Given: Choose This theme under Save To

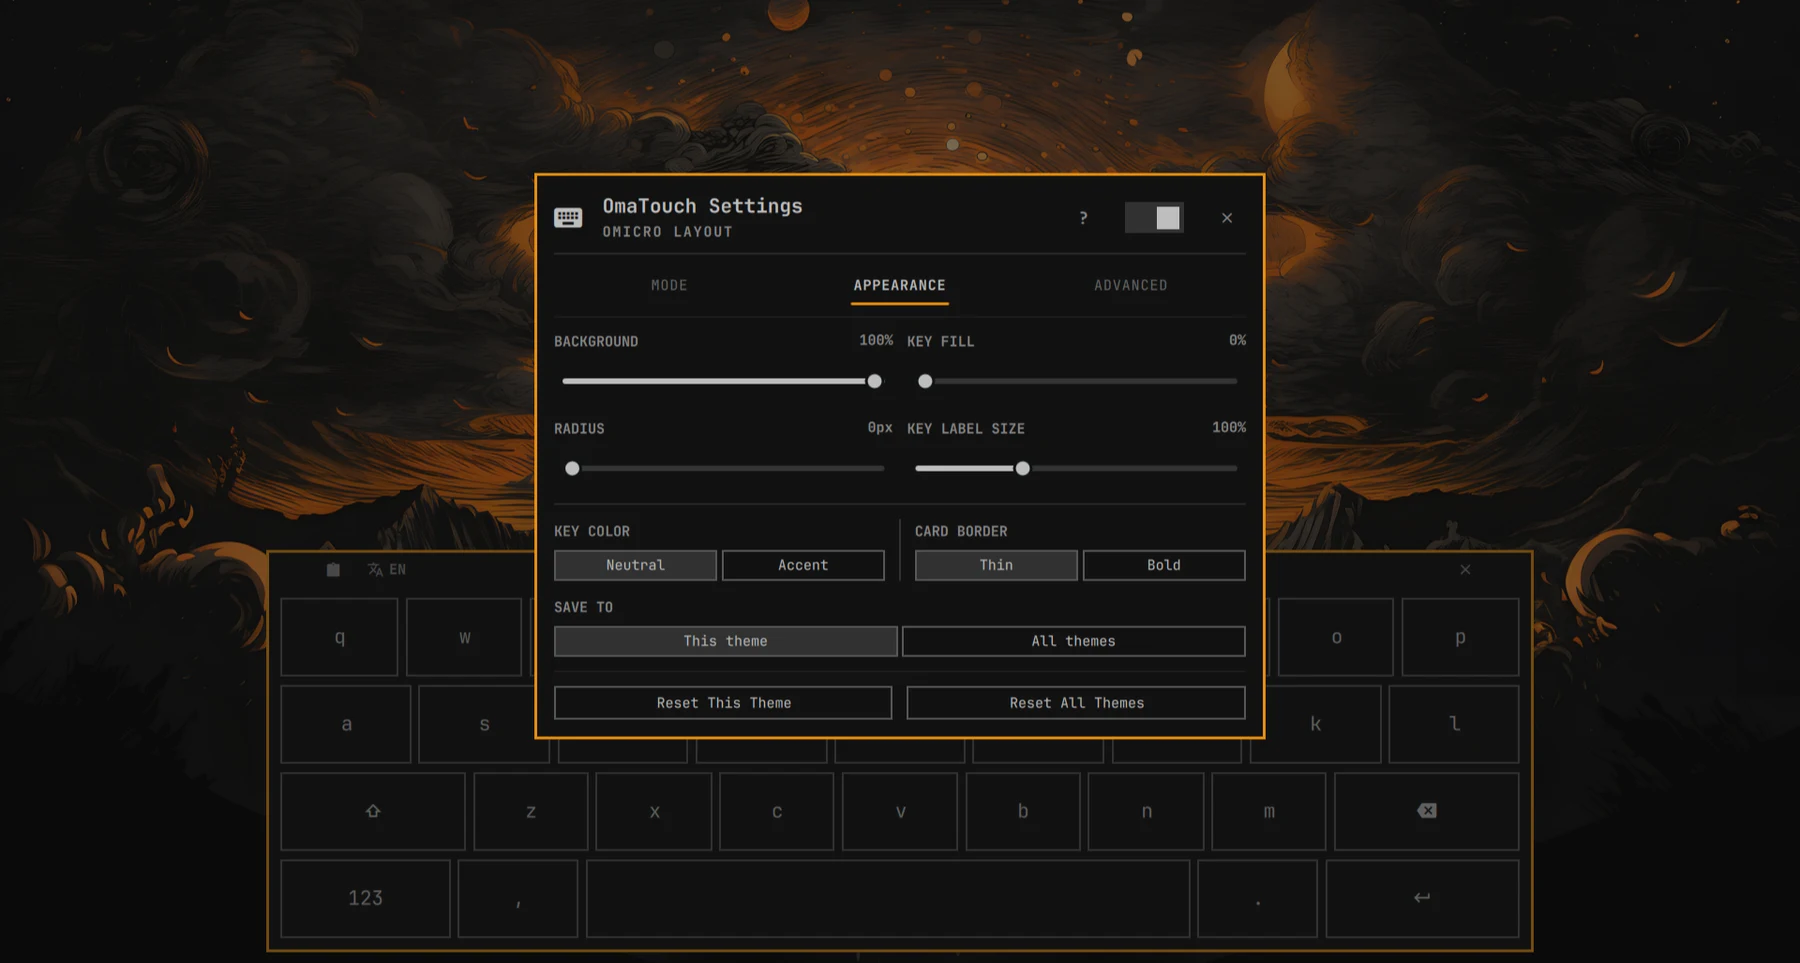Looking at the screenshot, I should coord(726,641).
